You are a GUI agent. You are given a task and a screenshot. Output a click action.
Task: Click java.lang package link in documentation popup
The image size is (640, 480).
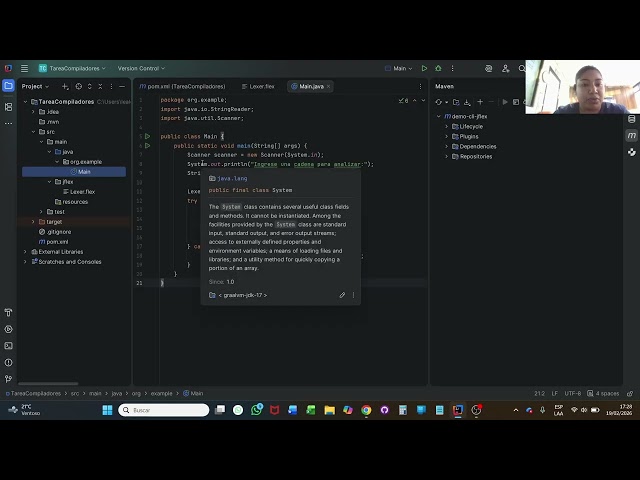[x=232, y=178]
